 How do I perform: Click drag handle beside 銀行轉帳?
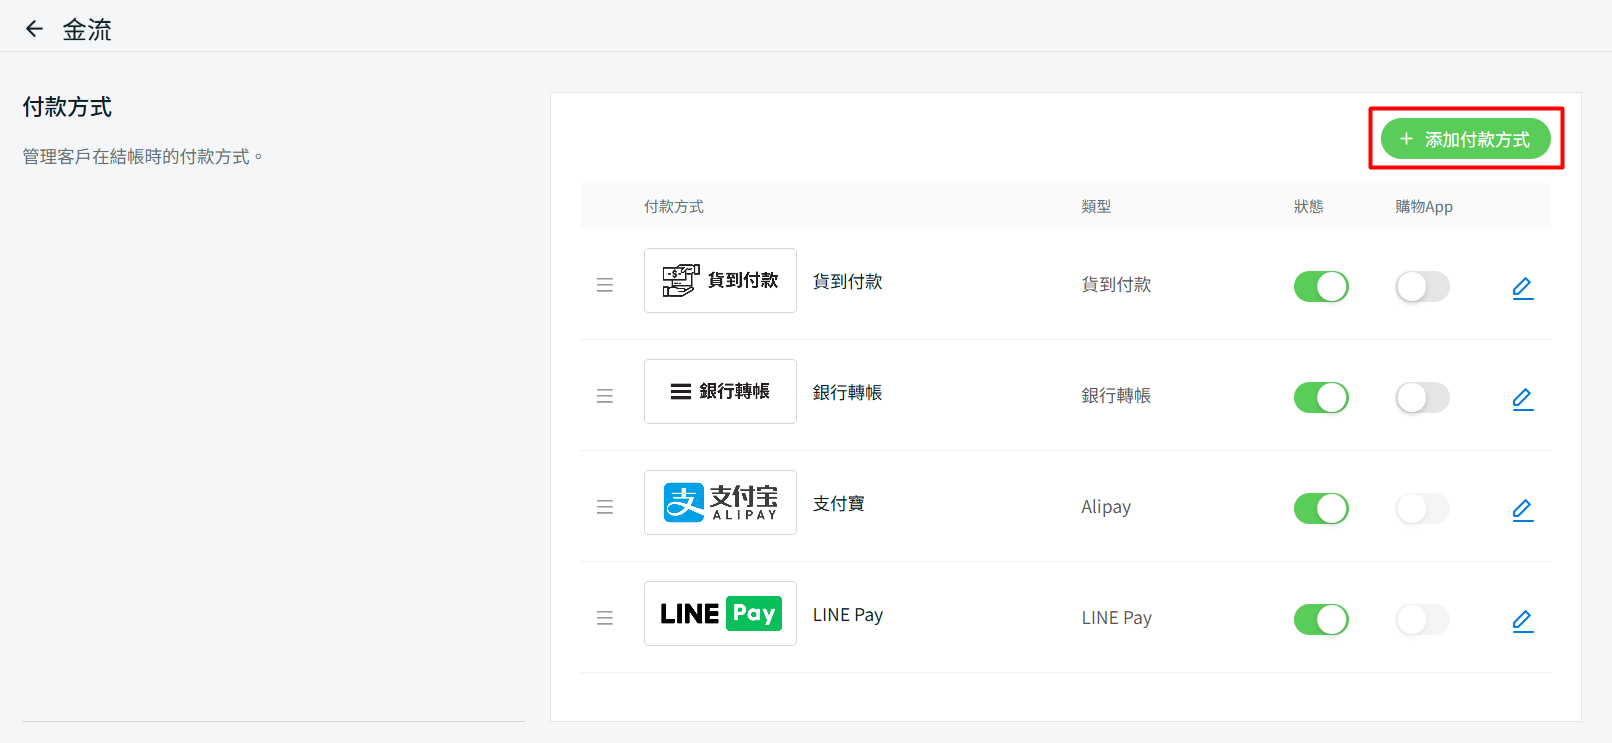point(605,397)
